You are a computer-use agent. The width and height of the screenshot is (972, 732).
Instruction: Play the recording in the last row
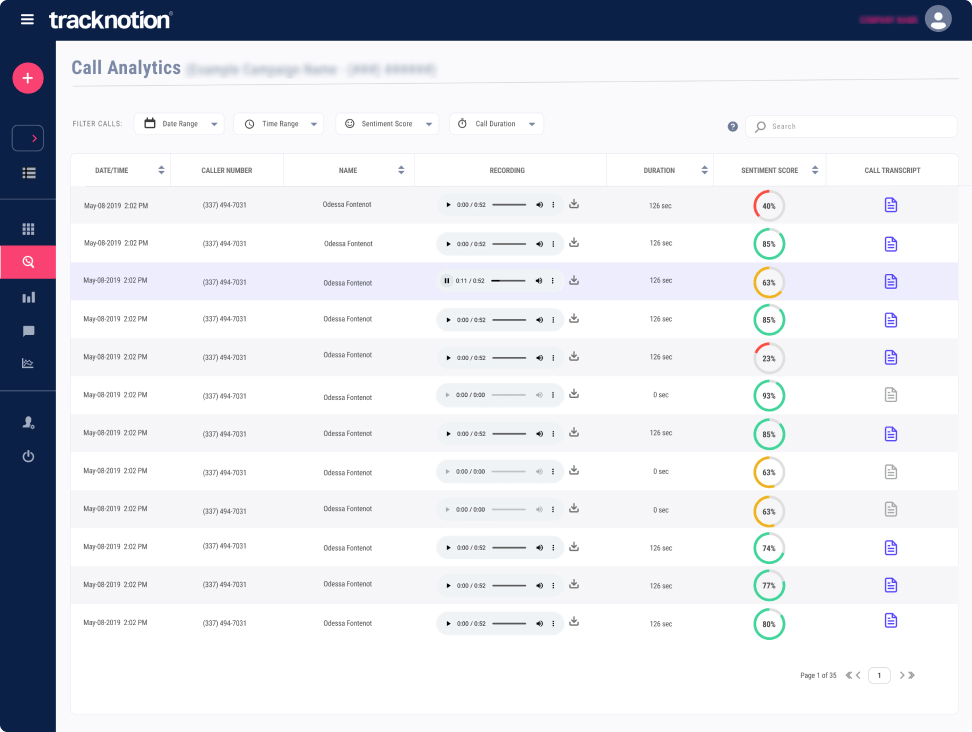(x=448, y=623)
